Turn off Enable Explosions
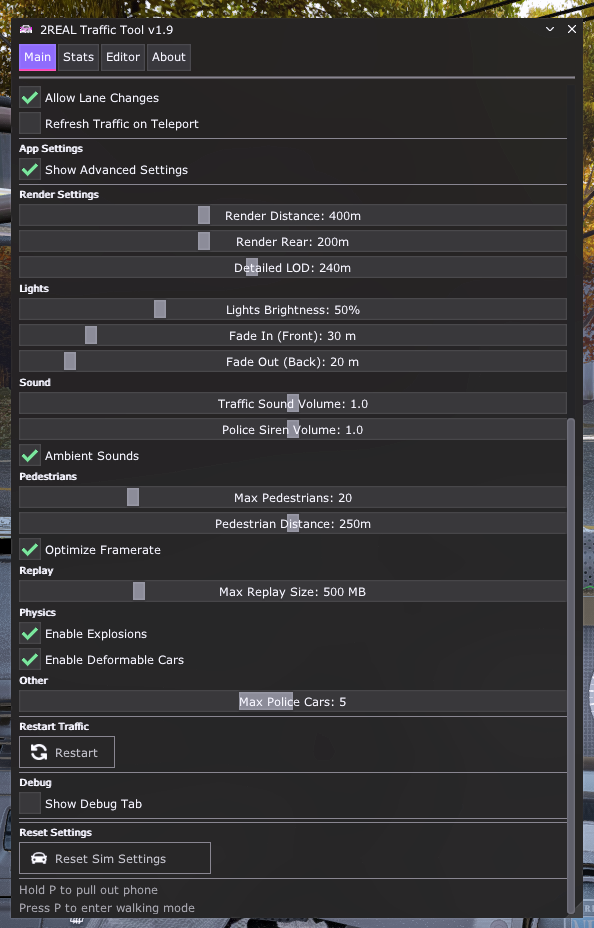 pyautogui.click(x=29, y=633)
